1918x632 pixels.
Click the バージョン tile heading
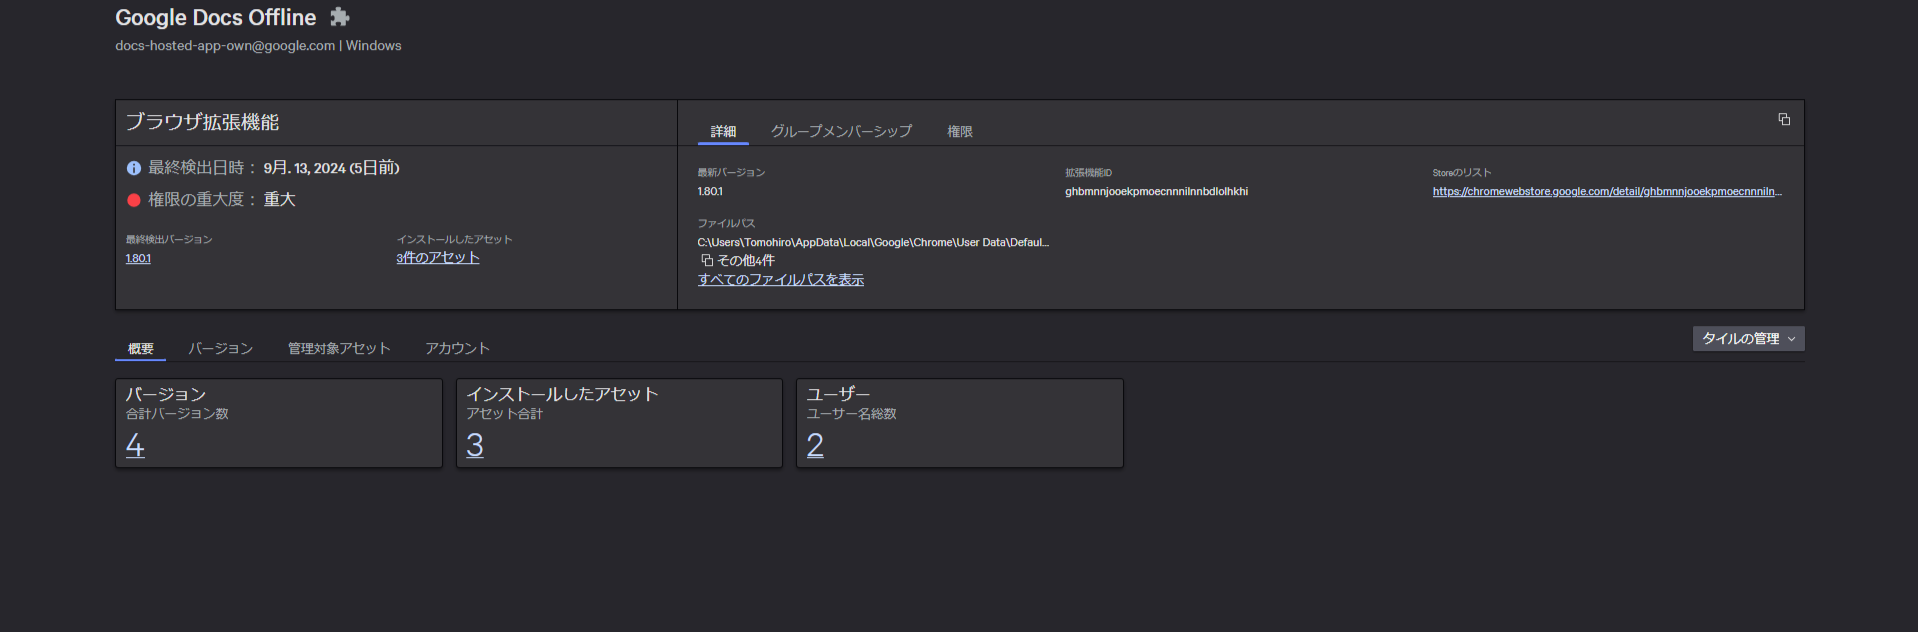[x=166, y=394]
